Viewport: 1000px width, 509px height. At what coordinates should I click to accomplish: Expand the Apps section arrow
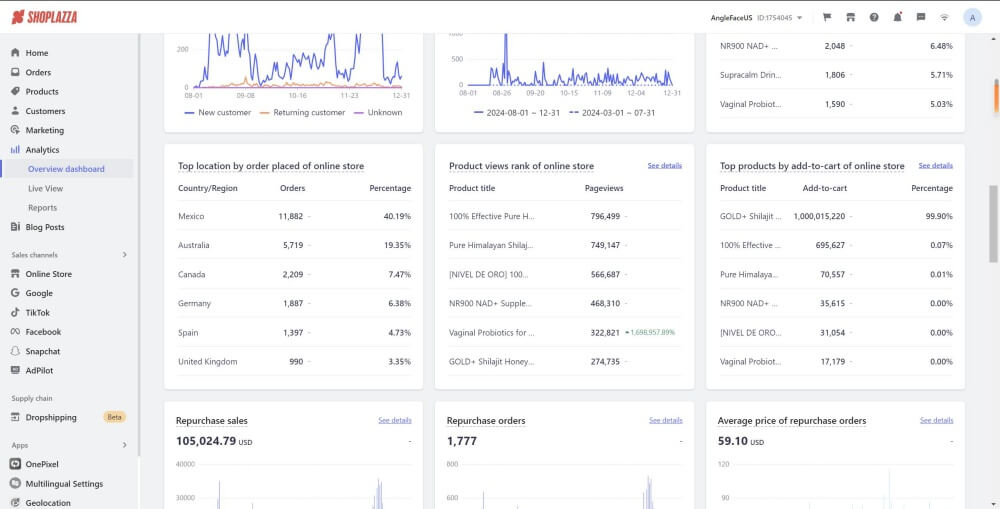click(124, 445)
